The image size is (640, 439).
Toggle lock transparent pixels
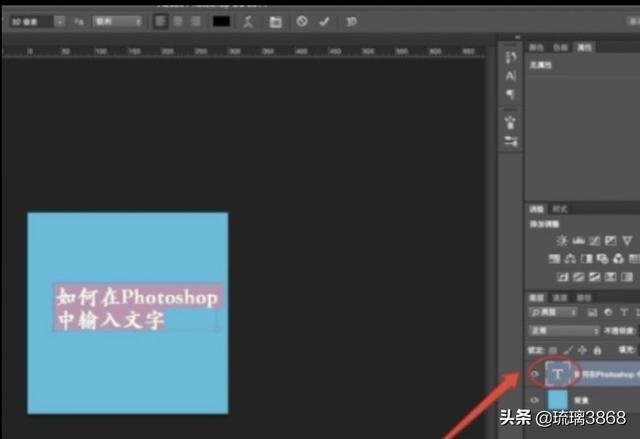click(x=553, y=350)
